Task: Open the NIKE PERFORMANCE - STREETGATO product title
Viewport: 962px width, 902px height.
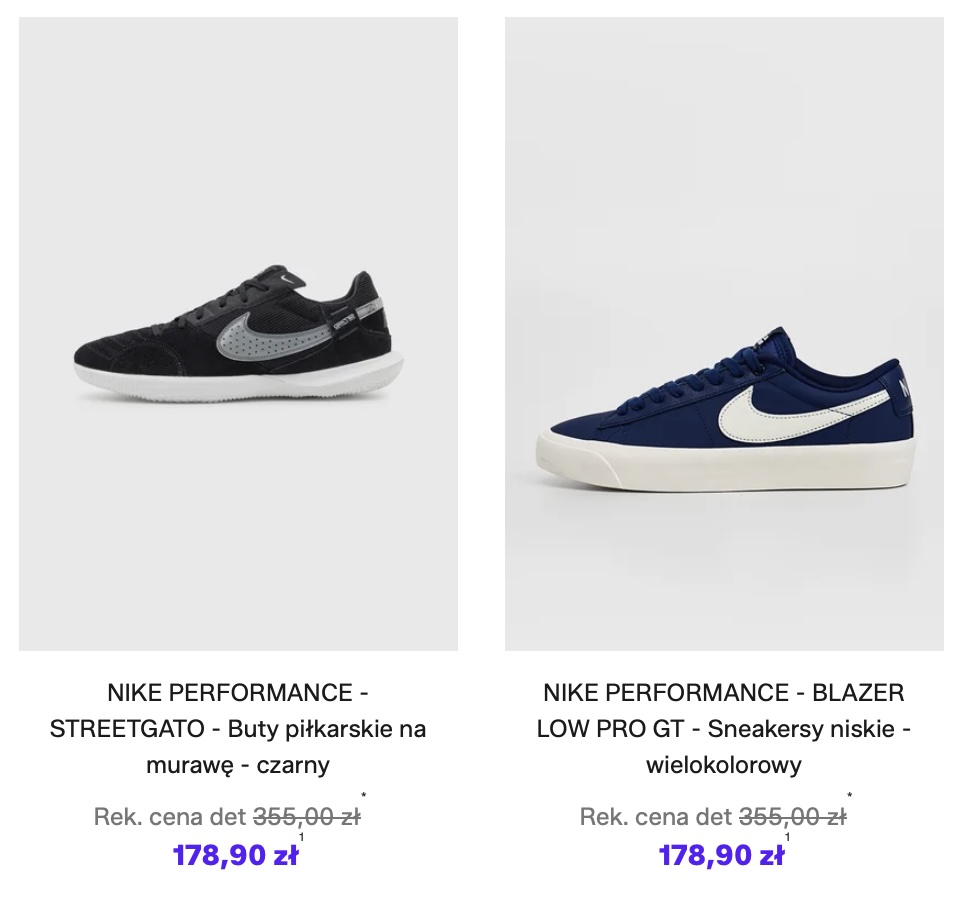Action: coord(238,729)
